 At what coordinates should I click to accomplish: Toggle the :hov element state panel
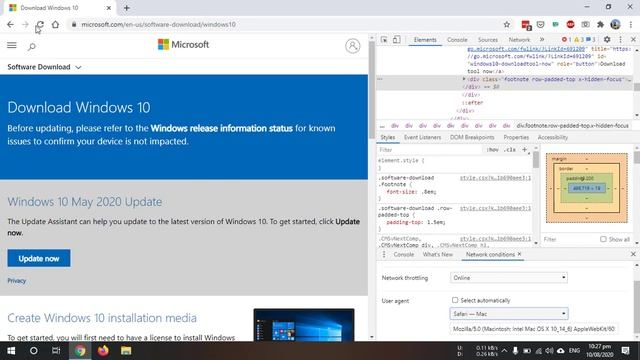pos(493,150)
